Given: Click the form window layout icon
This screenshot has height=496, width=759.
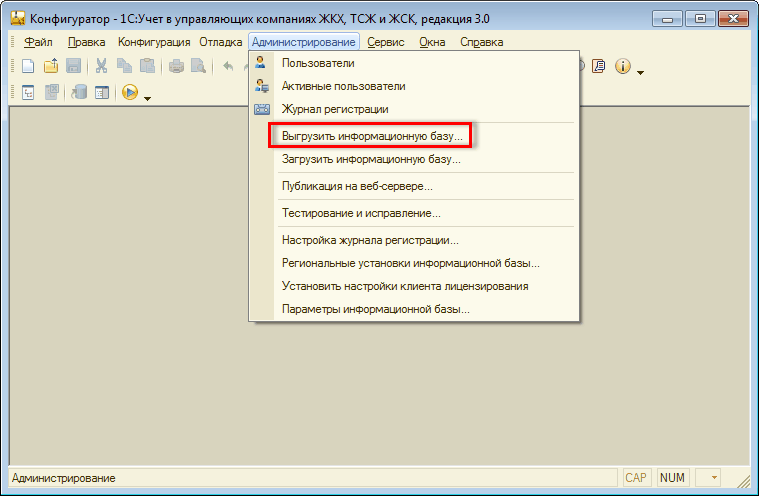Looking at the screenshot, I should click(102, 92).
